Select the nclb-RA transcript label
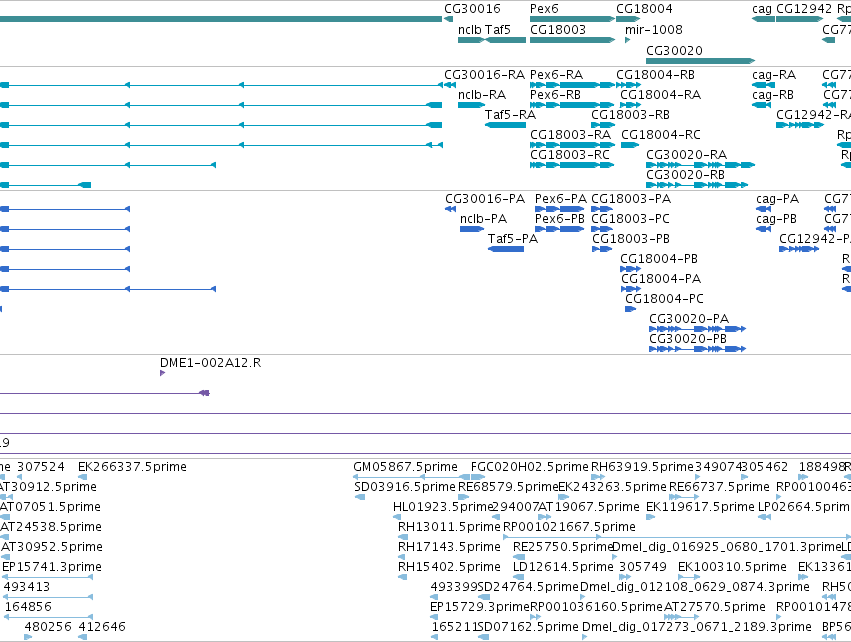Screen dimensions: 851x642 coord(482,95)
